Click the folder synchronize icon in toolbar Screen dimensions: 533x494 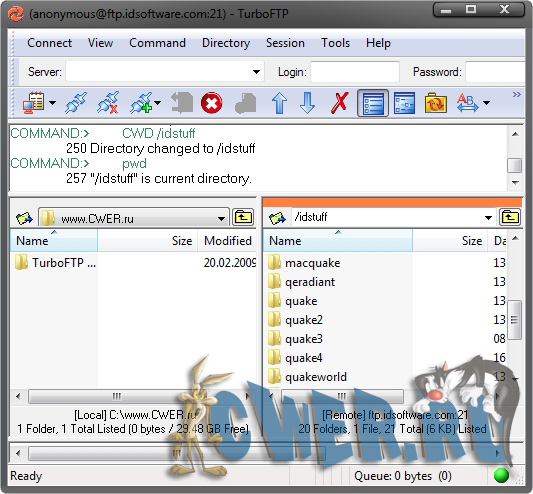click(x=435, y=103)
